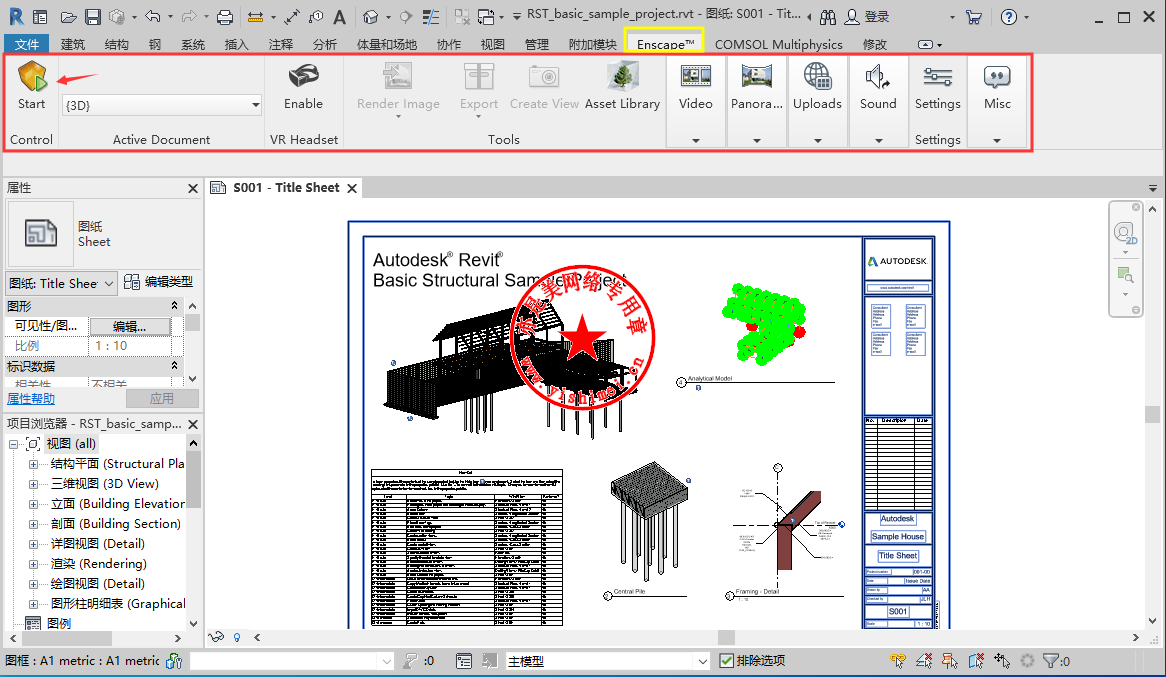Toggle thin lines display

pos(431,16)
